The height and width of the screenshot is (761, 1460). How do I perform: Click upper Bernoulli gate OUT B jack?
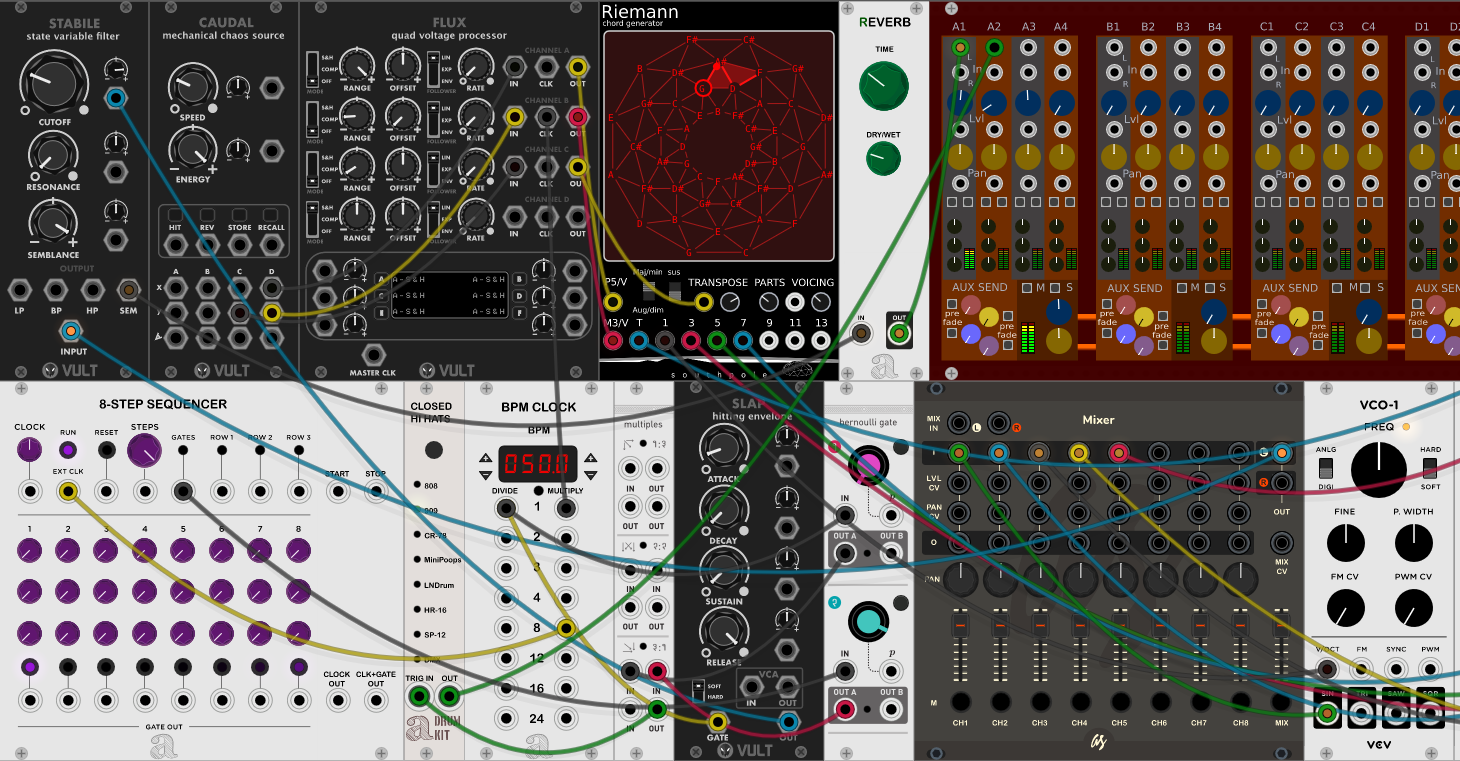pos(893,552)
